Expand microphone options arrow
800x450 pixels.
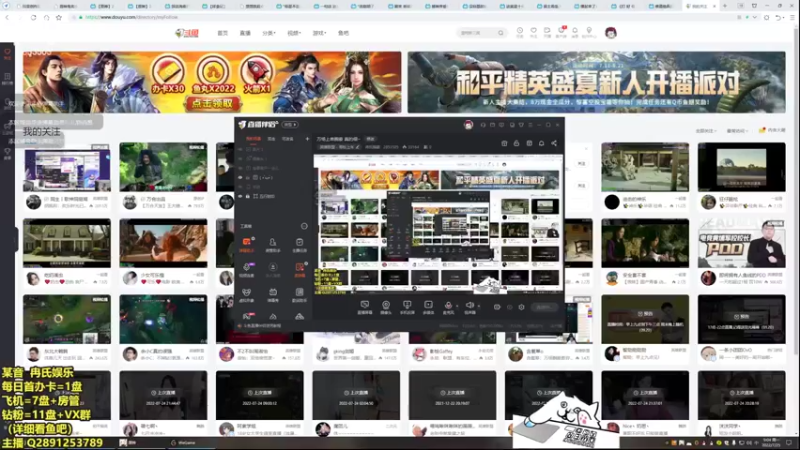pos(457,306)
